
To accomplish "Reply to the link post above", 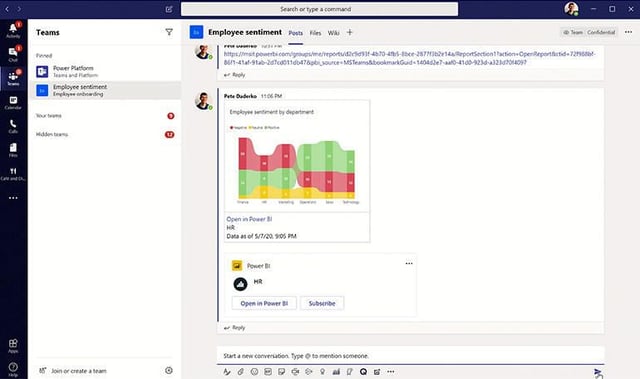I will pos(235,75).
